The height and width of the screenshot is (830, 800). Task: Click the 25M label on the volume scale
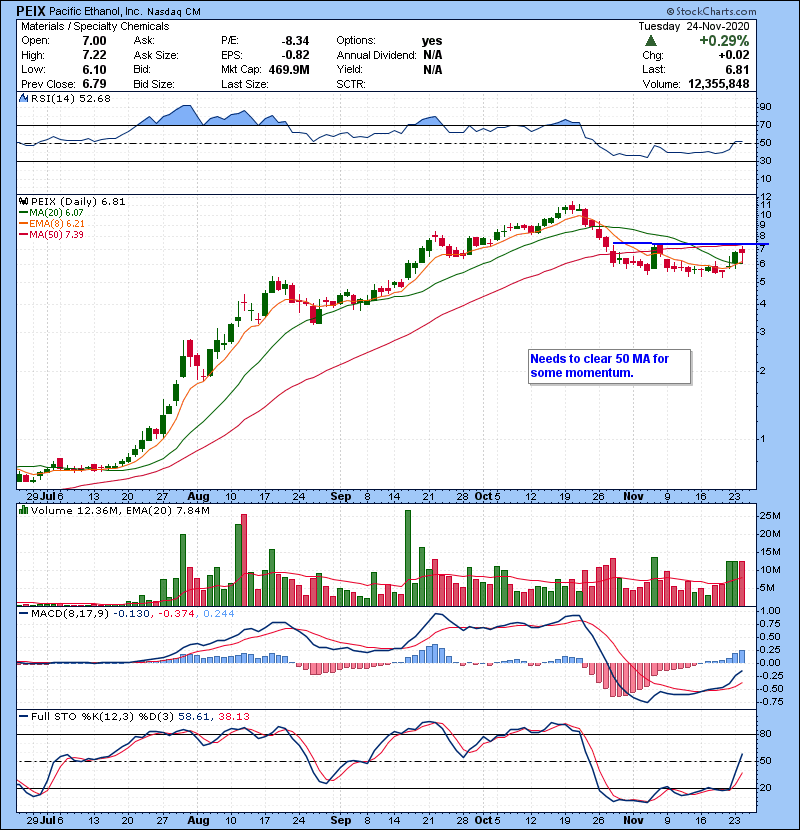coord(770,516)
